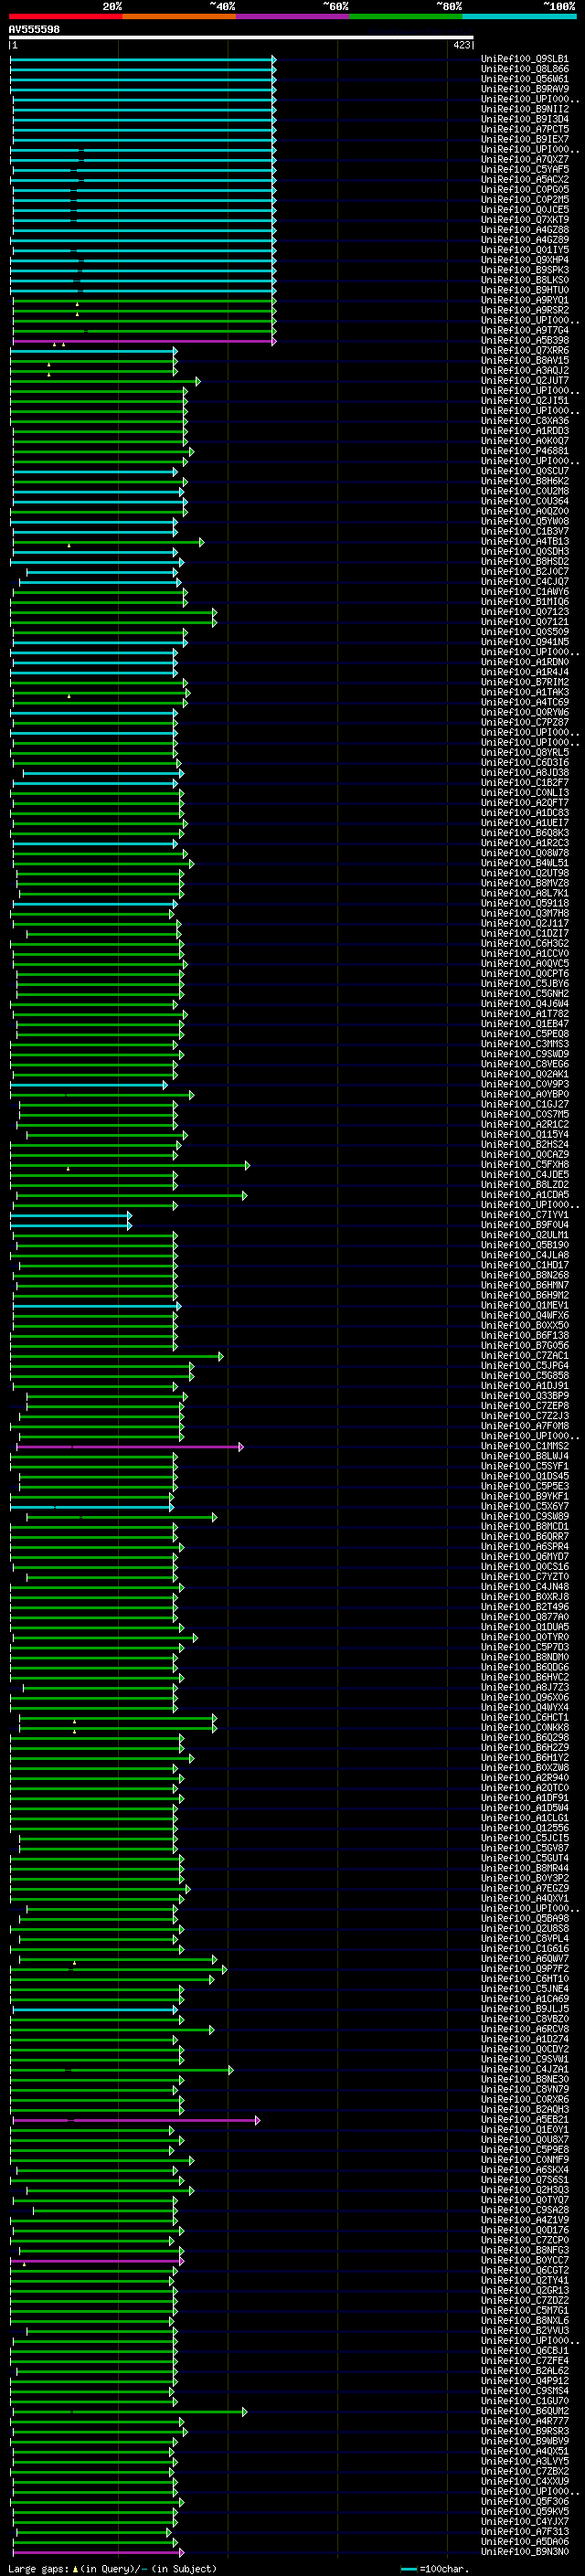Image resolution: width=585 pixels, height=2576 pixels.
Task: Select the UniRef100_B8AV15 row label
Action: coord(525,360)
